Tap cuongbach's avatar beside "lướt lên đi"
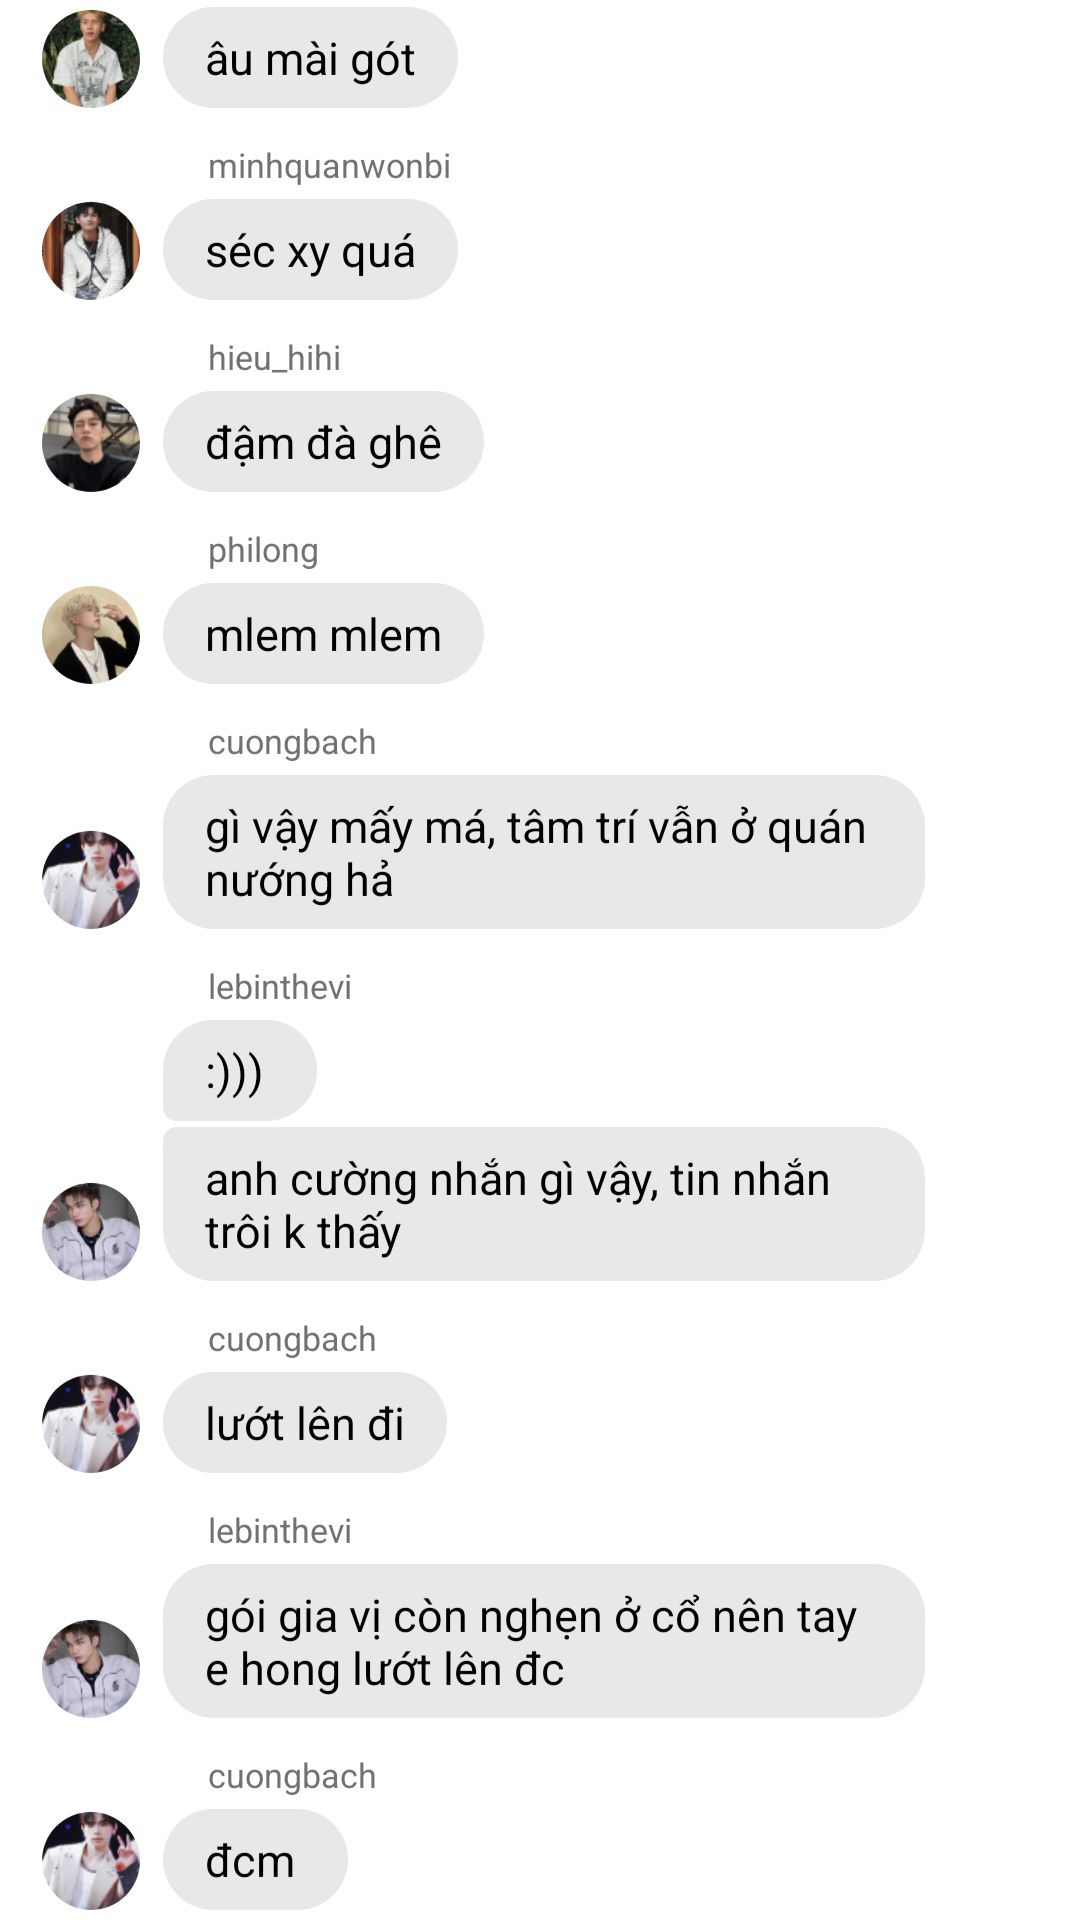Screen dimensions: 1080x1920 click(x=91, y=1424)
